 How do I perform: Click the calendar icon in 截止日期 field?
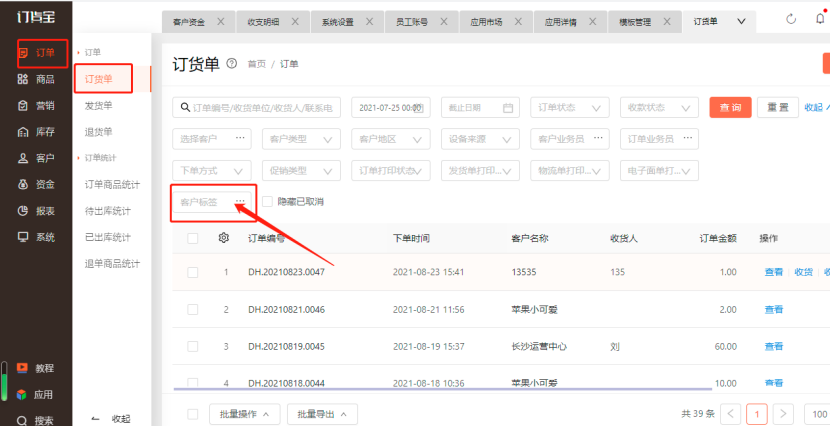[508, 108]
